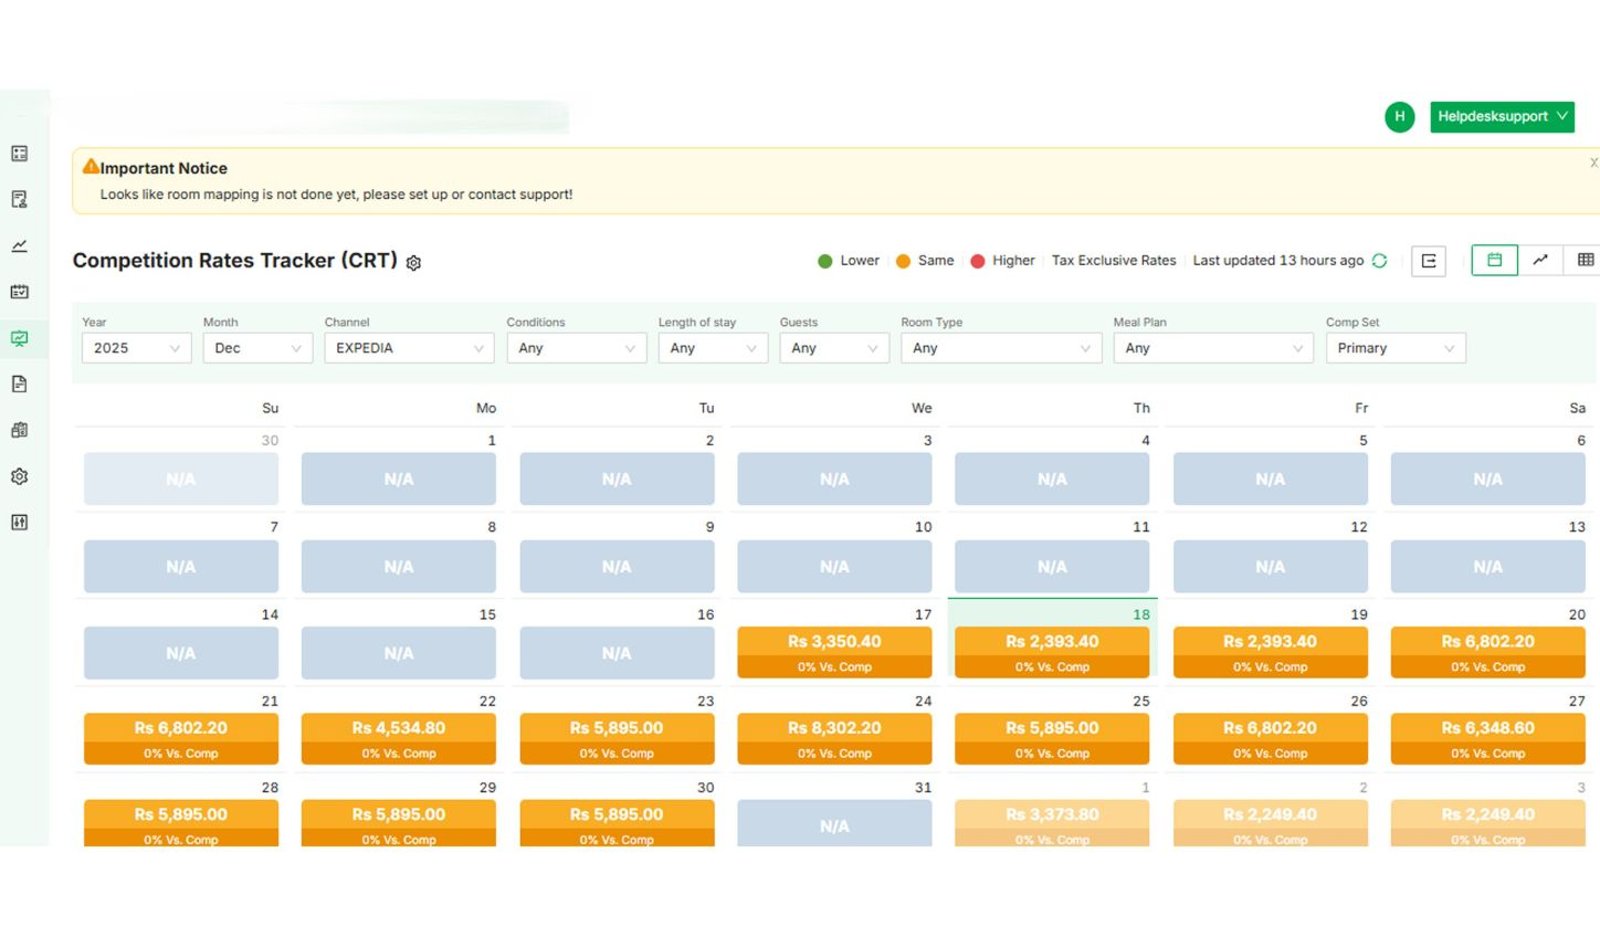Open the Room Type dropdown
This screenshot has height=937, width=1600.
pos(1001,348)
